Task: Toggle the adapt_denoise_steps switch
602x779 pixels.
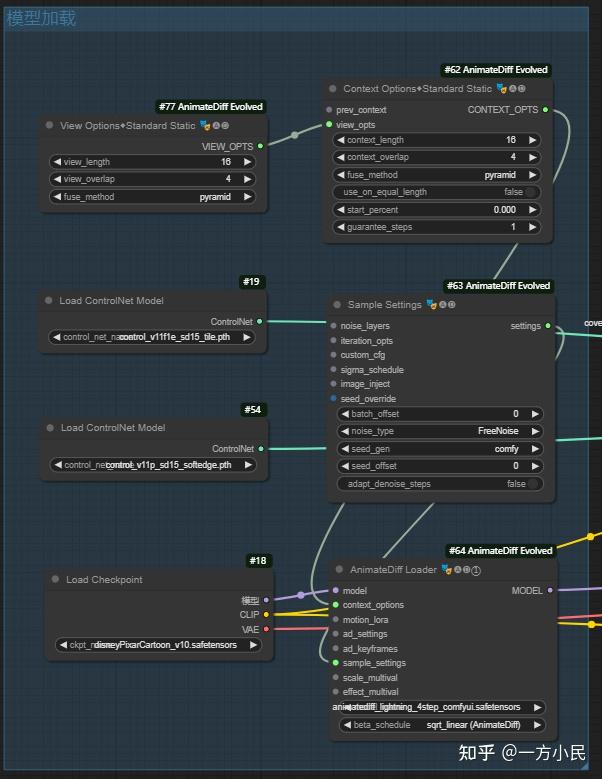Action: tap(533, 484)
